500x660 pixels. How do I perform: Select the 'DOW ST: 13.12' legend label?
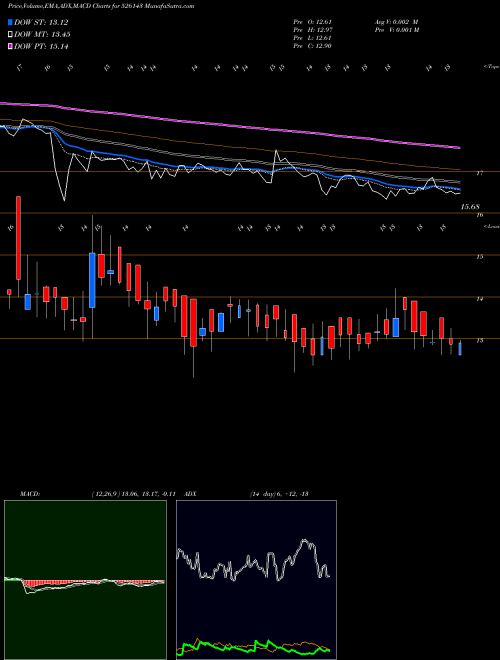click(41, 23)
